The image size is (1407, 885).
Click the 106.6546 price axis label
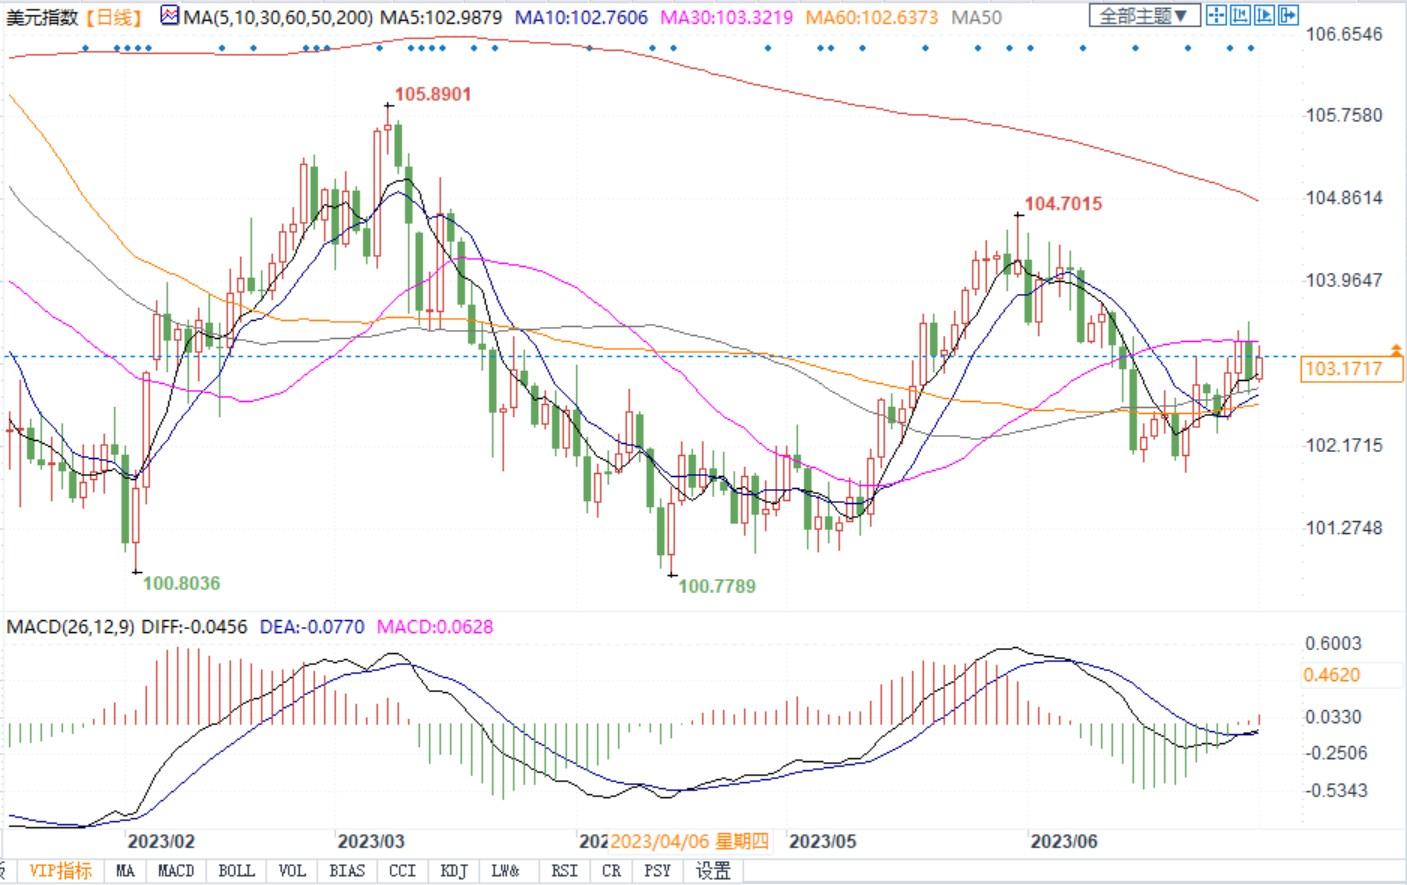point(1344,34)
